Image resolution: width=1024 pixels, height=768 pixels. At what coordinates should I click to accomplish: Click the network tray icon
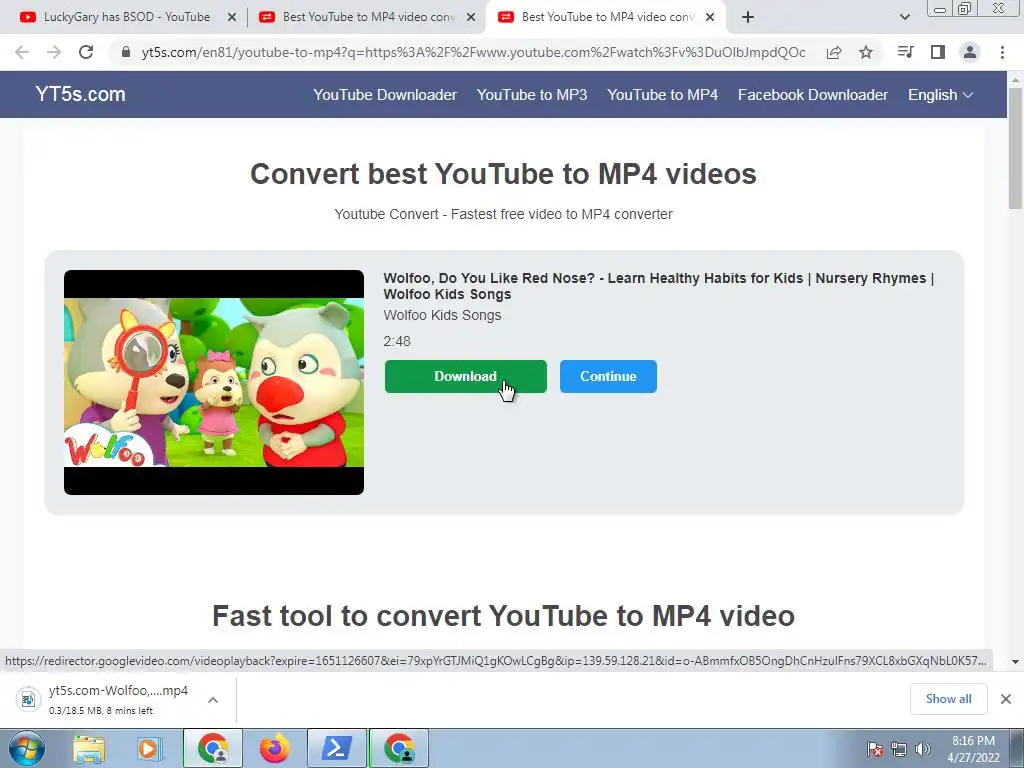click(x=899, y=749)
